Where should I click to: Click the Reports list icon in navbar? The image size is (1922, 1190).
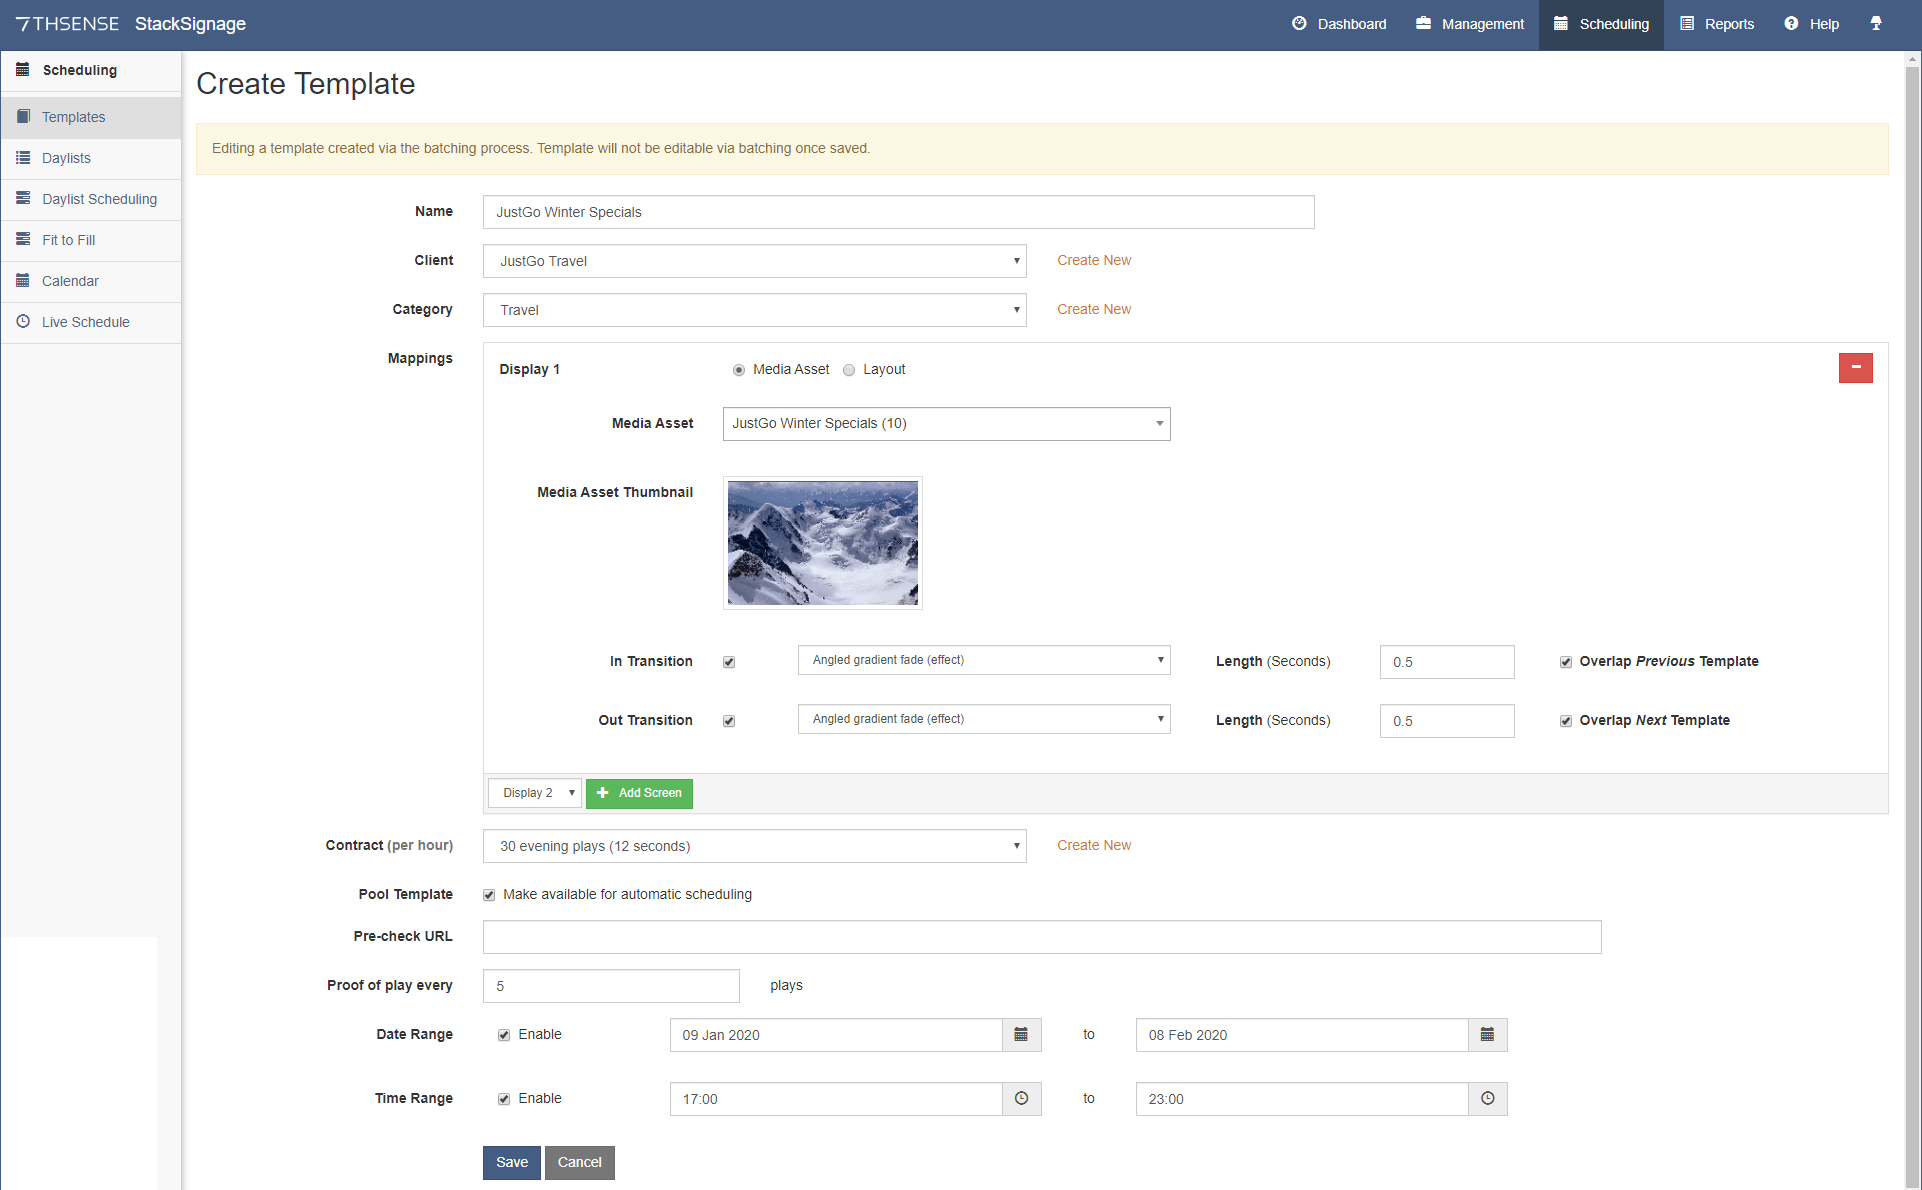[x=1687, y=24]
